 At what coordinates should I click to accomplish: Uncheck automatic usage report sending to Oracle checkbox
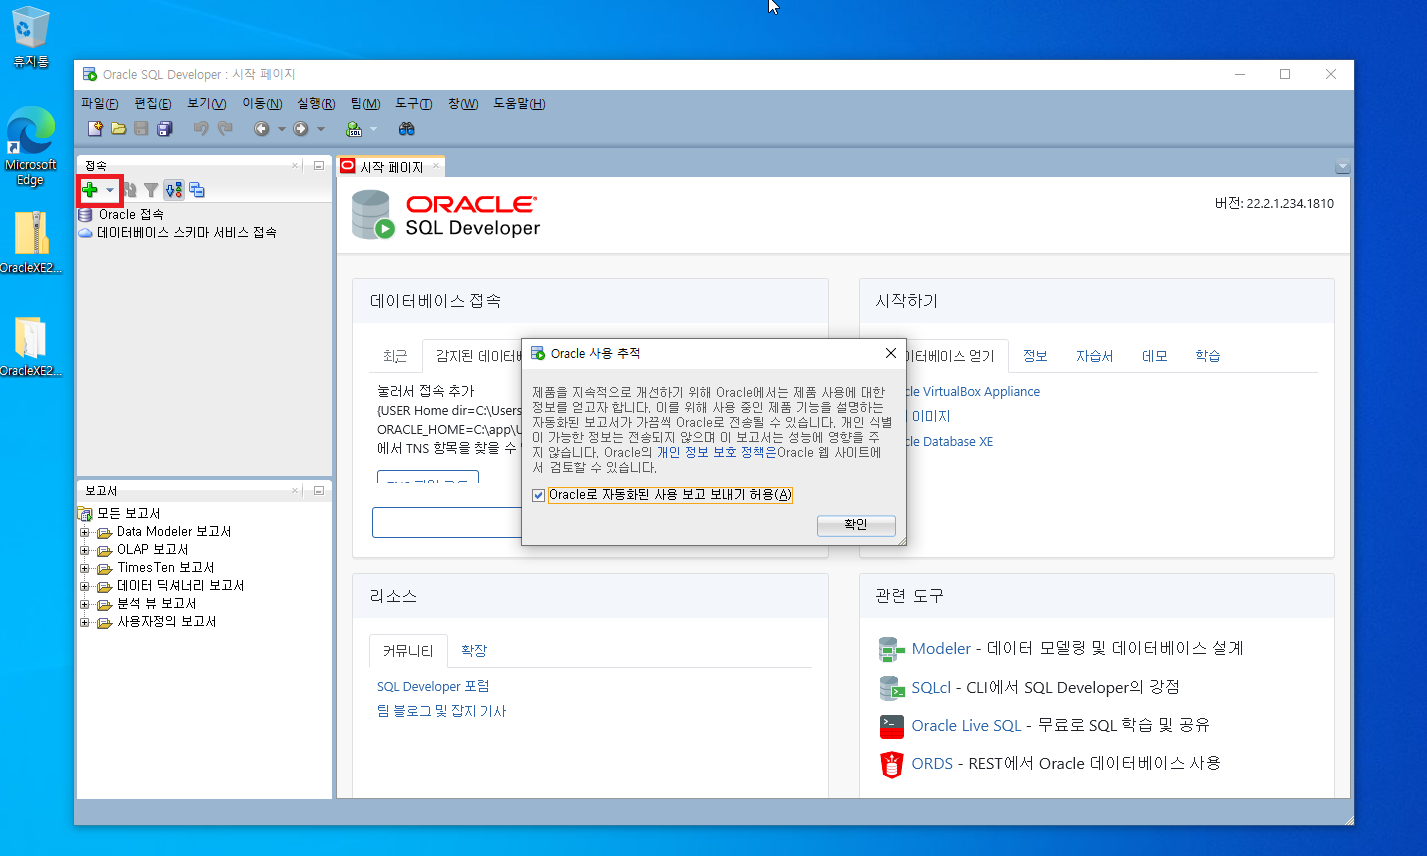(539, 495)
